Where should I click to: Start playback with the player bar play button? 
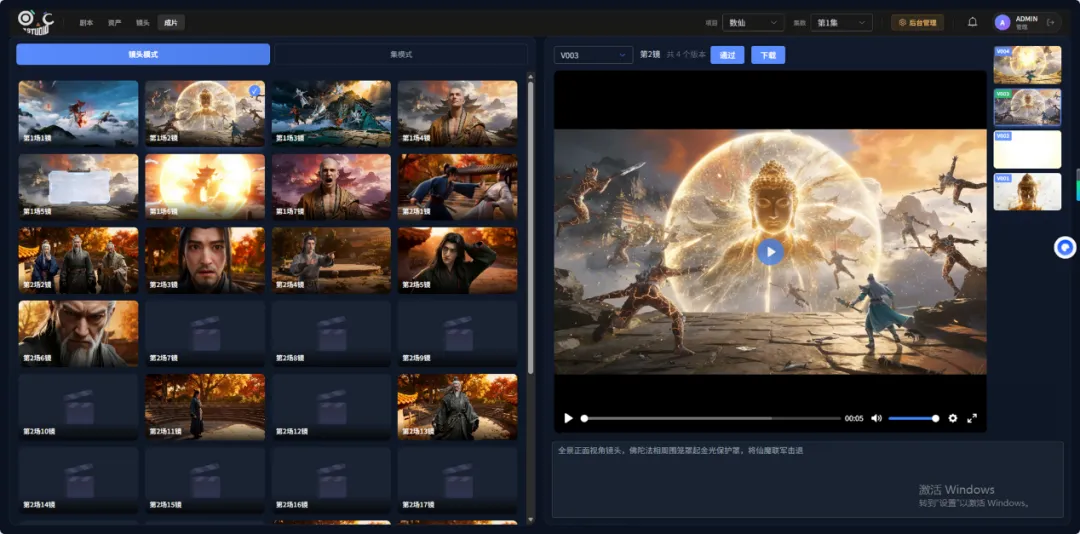(568, 418)
